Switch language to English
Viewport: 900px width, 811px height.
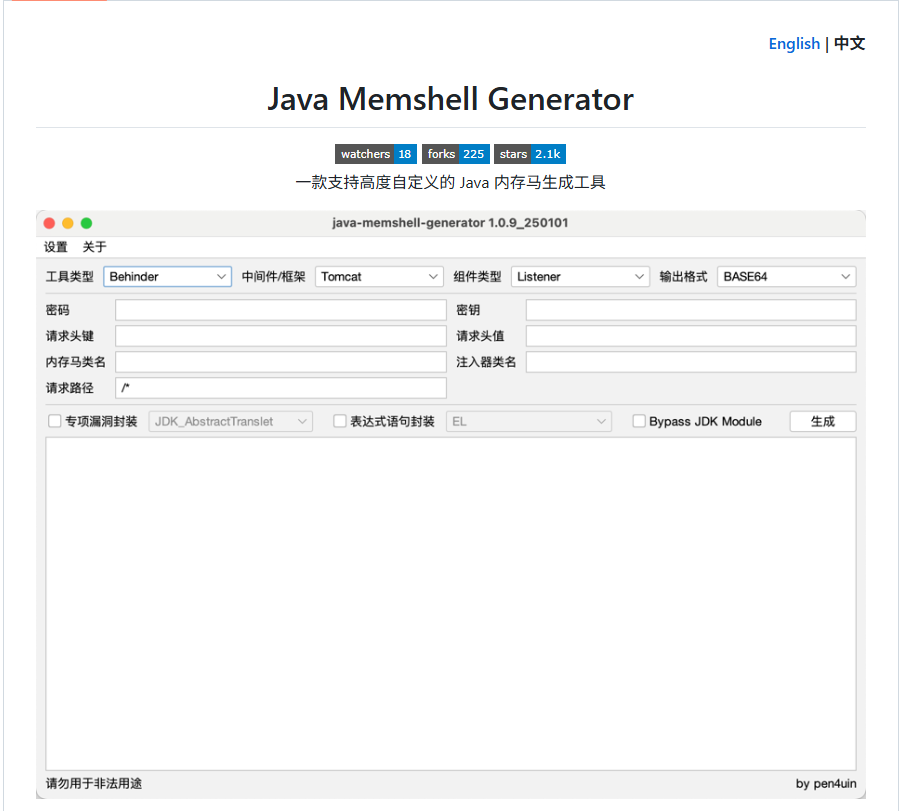click(794, 44)
